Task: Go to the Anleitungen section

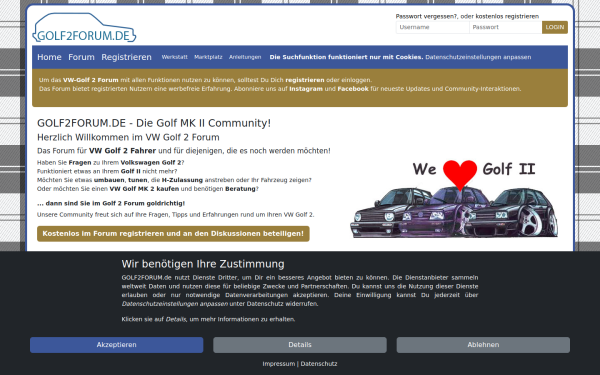Action: 245,57
